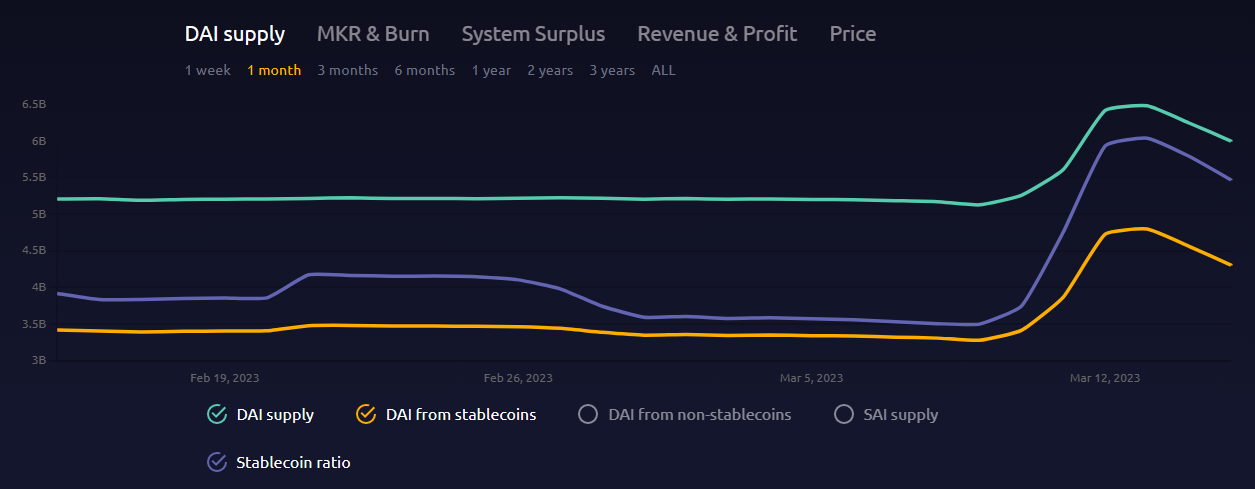
Task: Click the 3.5B y-axis label
Action: point(33,324)
